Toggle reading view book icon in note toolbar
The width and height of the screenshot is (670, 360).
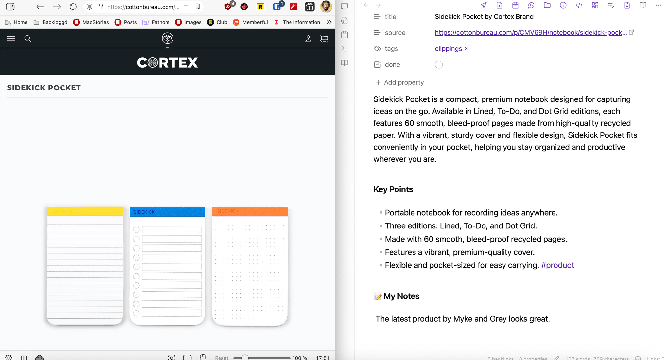[x=643, y=6]
